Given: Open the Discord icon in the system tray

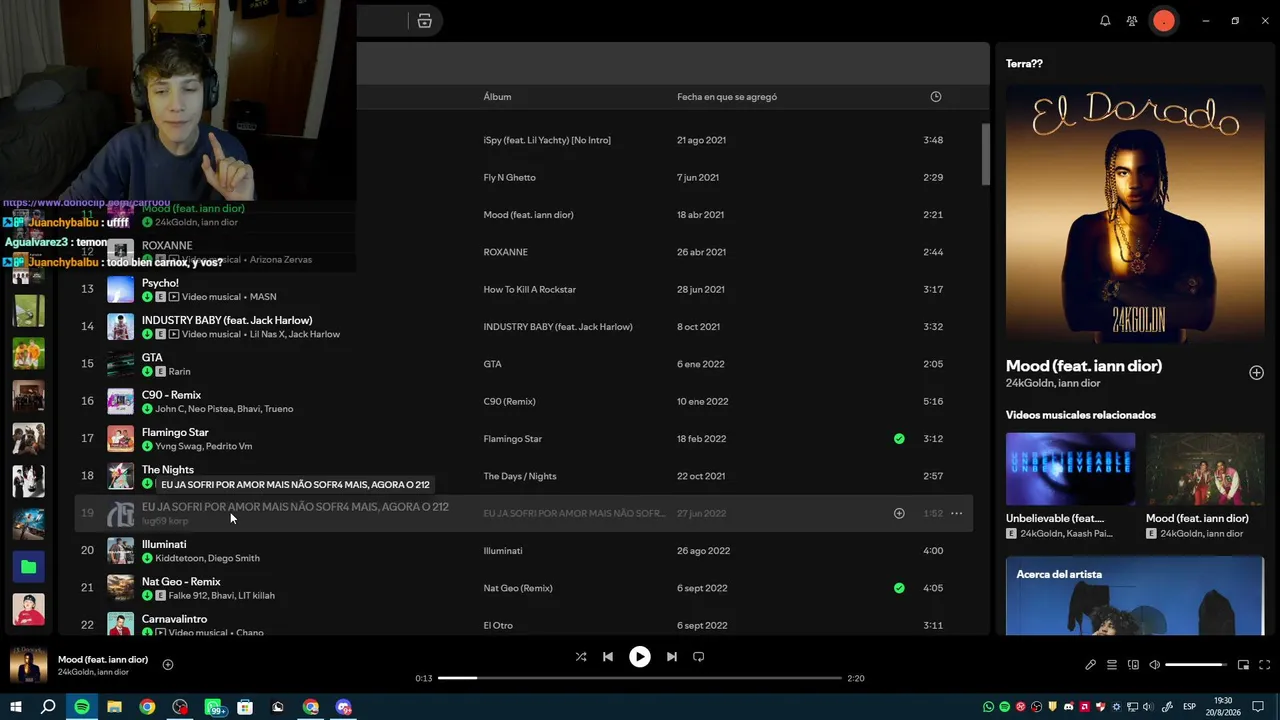Looking at the screenshot, I should tap(1069, 707).
